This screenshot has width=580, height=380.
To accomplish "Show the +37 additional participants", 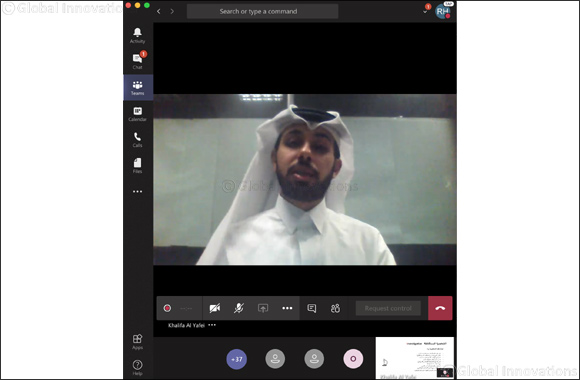I will 236,359.
